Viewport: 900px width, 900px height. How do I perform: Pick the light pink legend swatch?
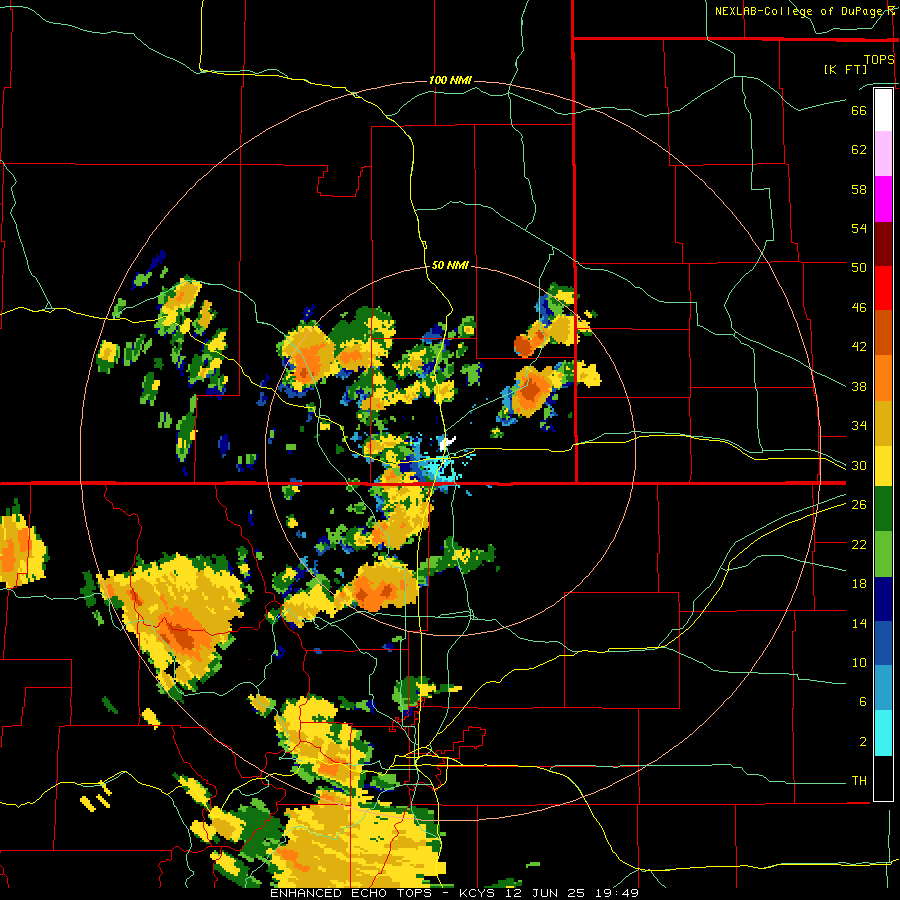click(x=883, y=154)
